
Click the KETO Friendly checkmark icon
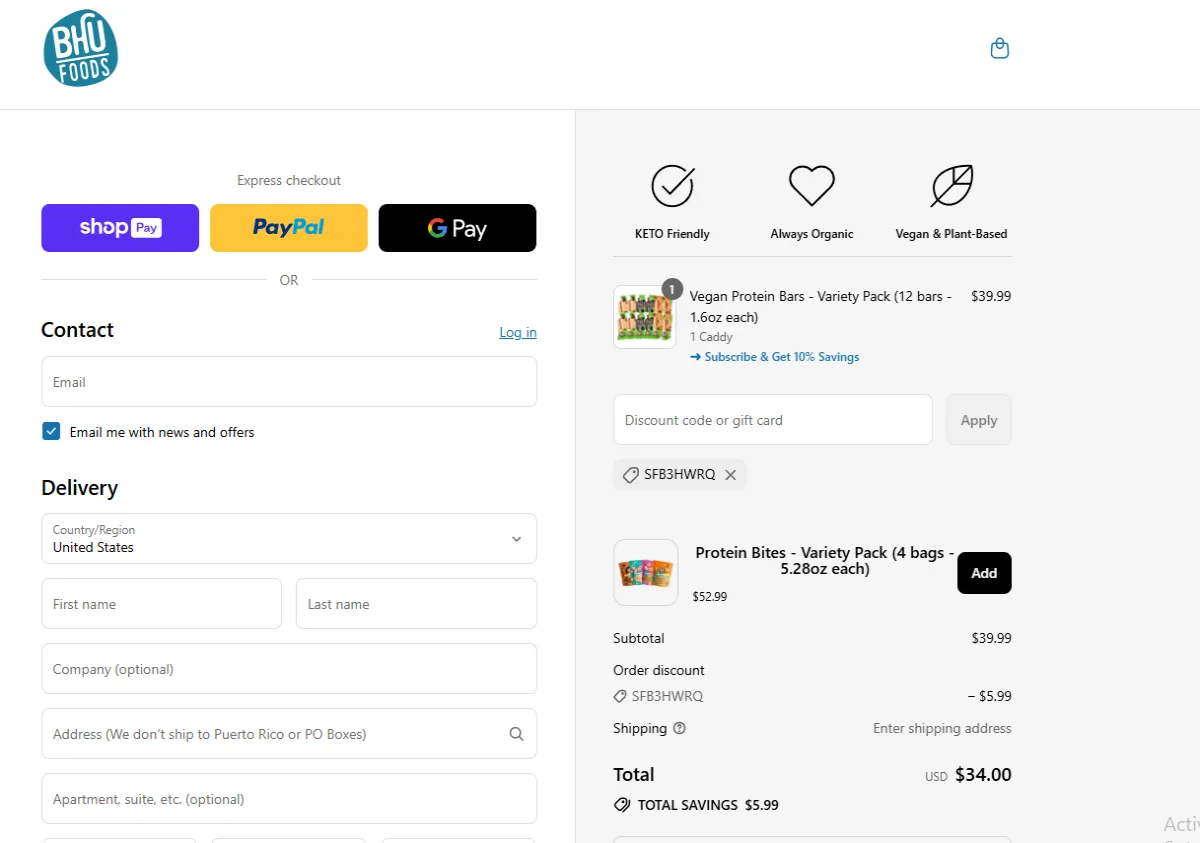(672, 186)
